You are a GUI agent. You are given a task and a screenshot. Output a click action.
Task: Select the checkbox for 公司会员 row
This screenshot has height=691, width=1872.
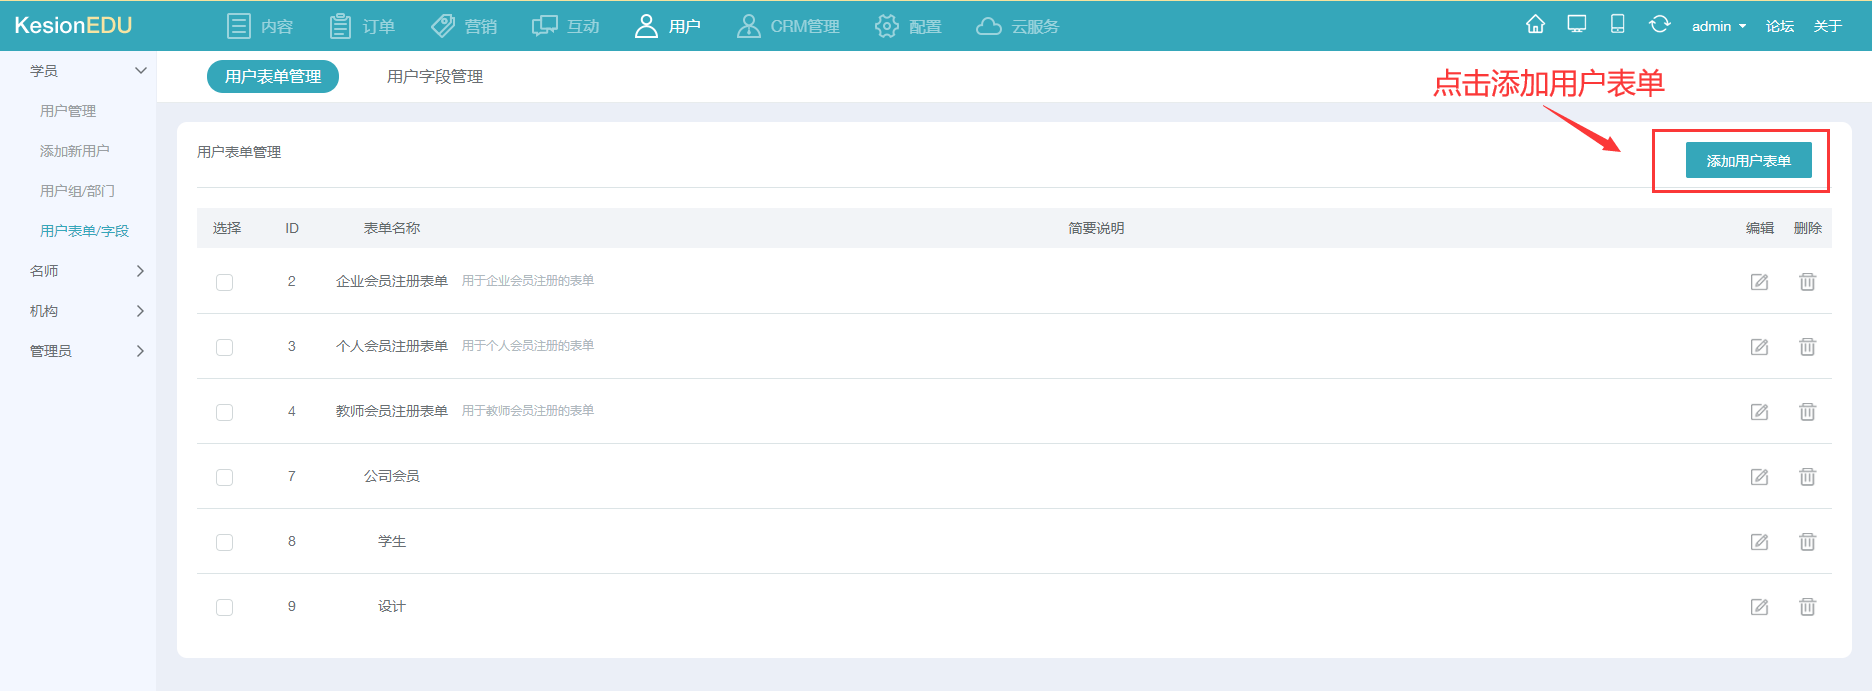pyautogui.click(x=224, y=477)
